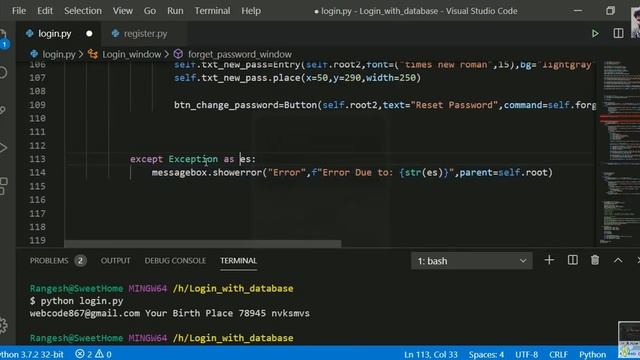This screenshot has height=360, width=640.
Task: Click forget_password_window method breadcrumb
Action: coord(240,54)
